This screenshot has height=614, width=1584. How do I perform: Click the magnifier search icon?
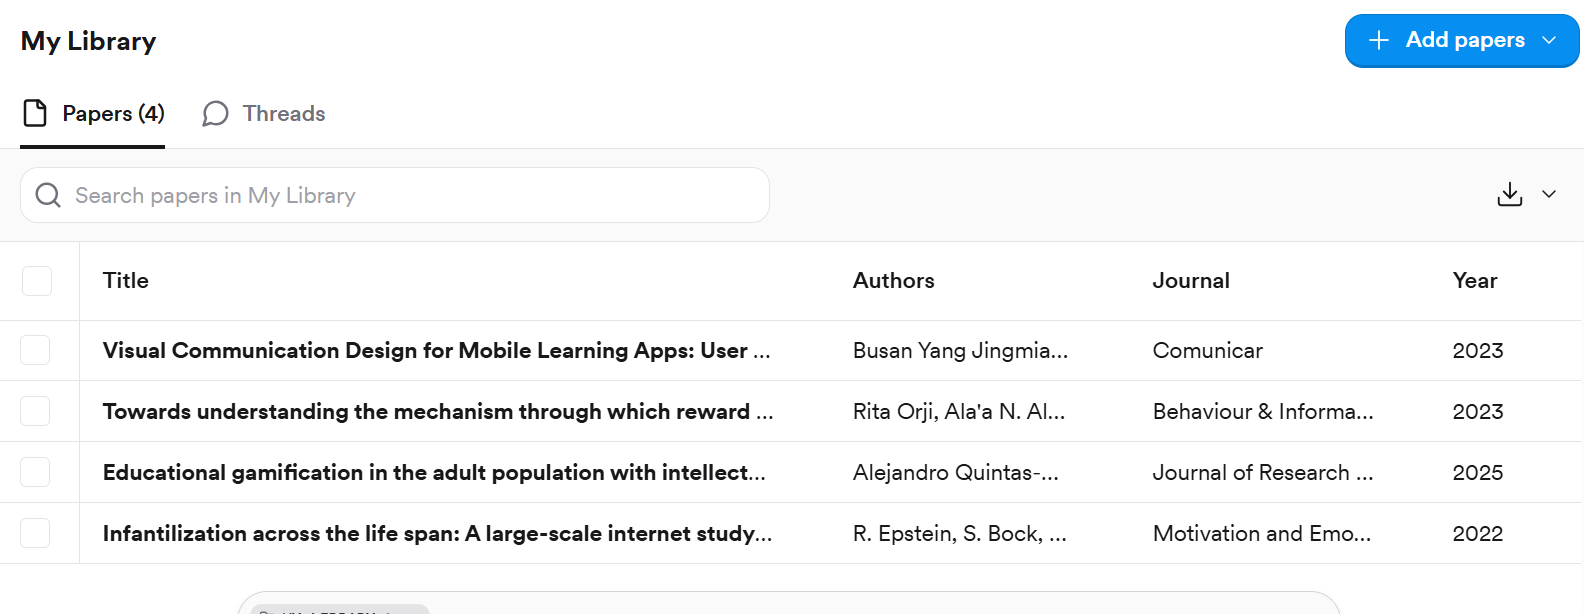(x=48, y=195)
